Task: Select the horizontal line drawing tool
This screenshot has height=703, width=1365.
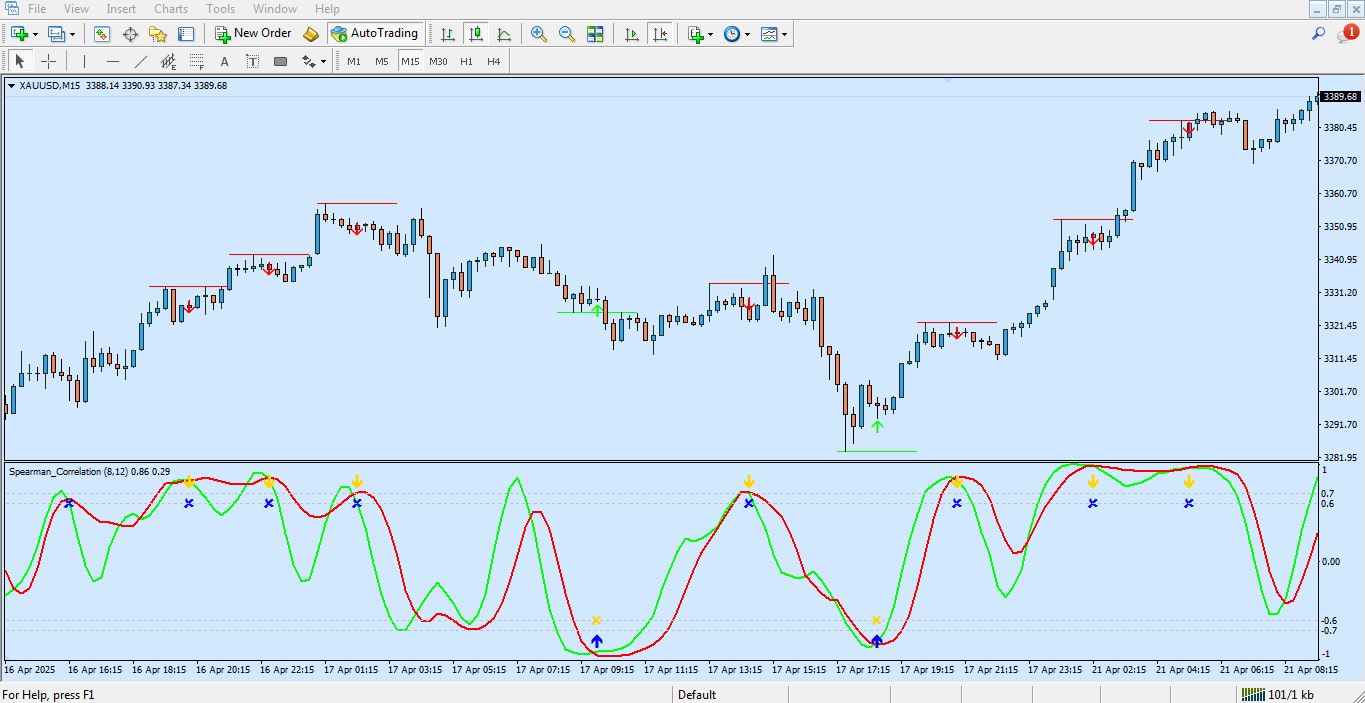Action: [112, 61]
